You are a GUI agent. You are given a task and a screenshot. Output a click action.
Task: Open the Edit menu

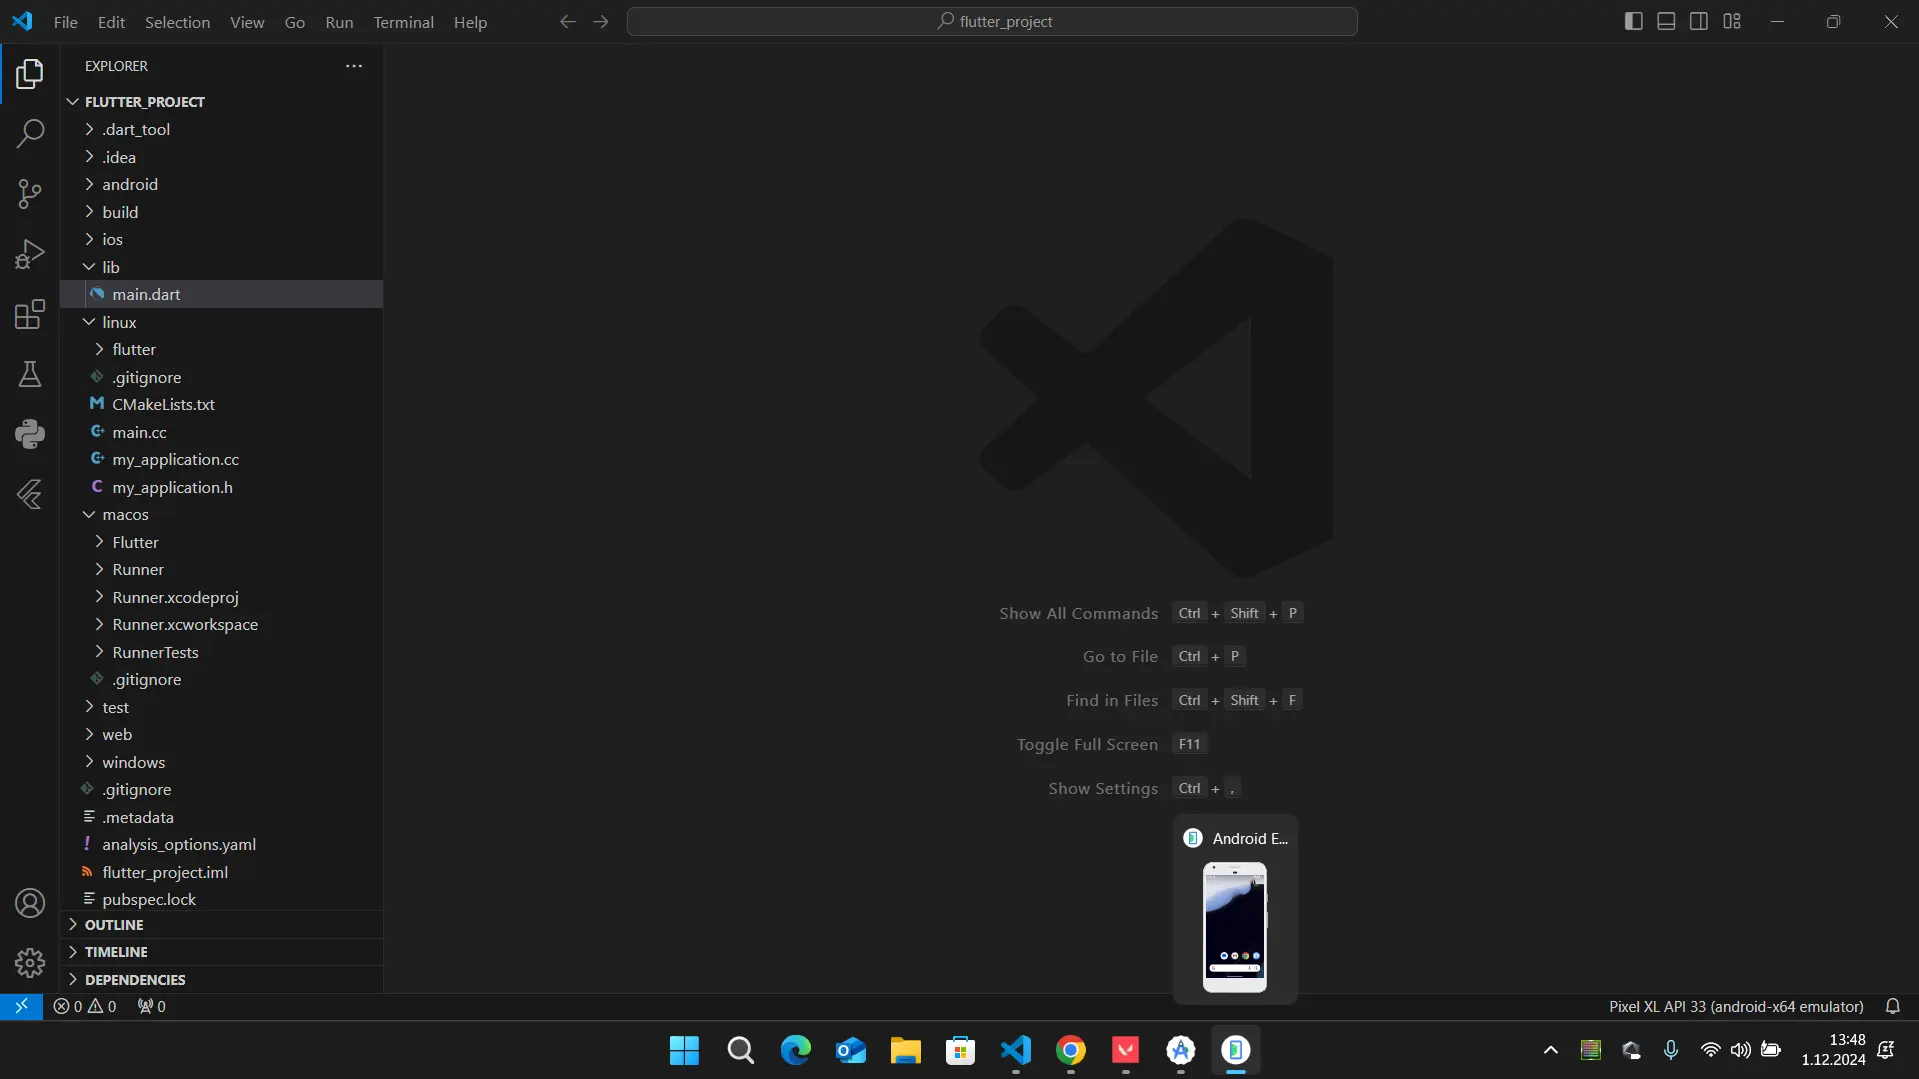click(111, 22)
